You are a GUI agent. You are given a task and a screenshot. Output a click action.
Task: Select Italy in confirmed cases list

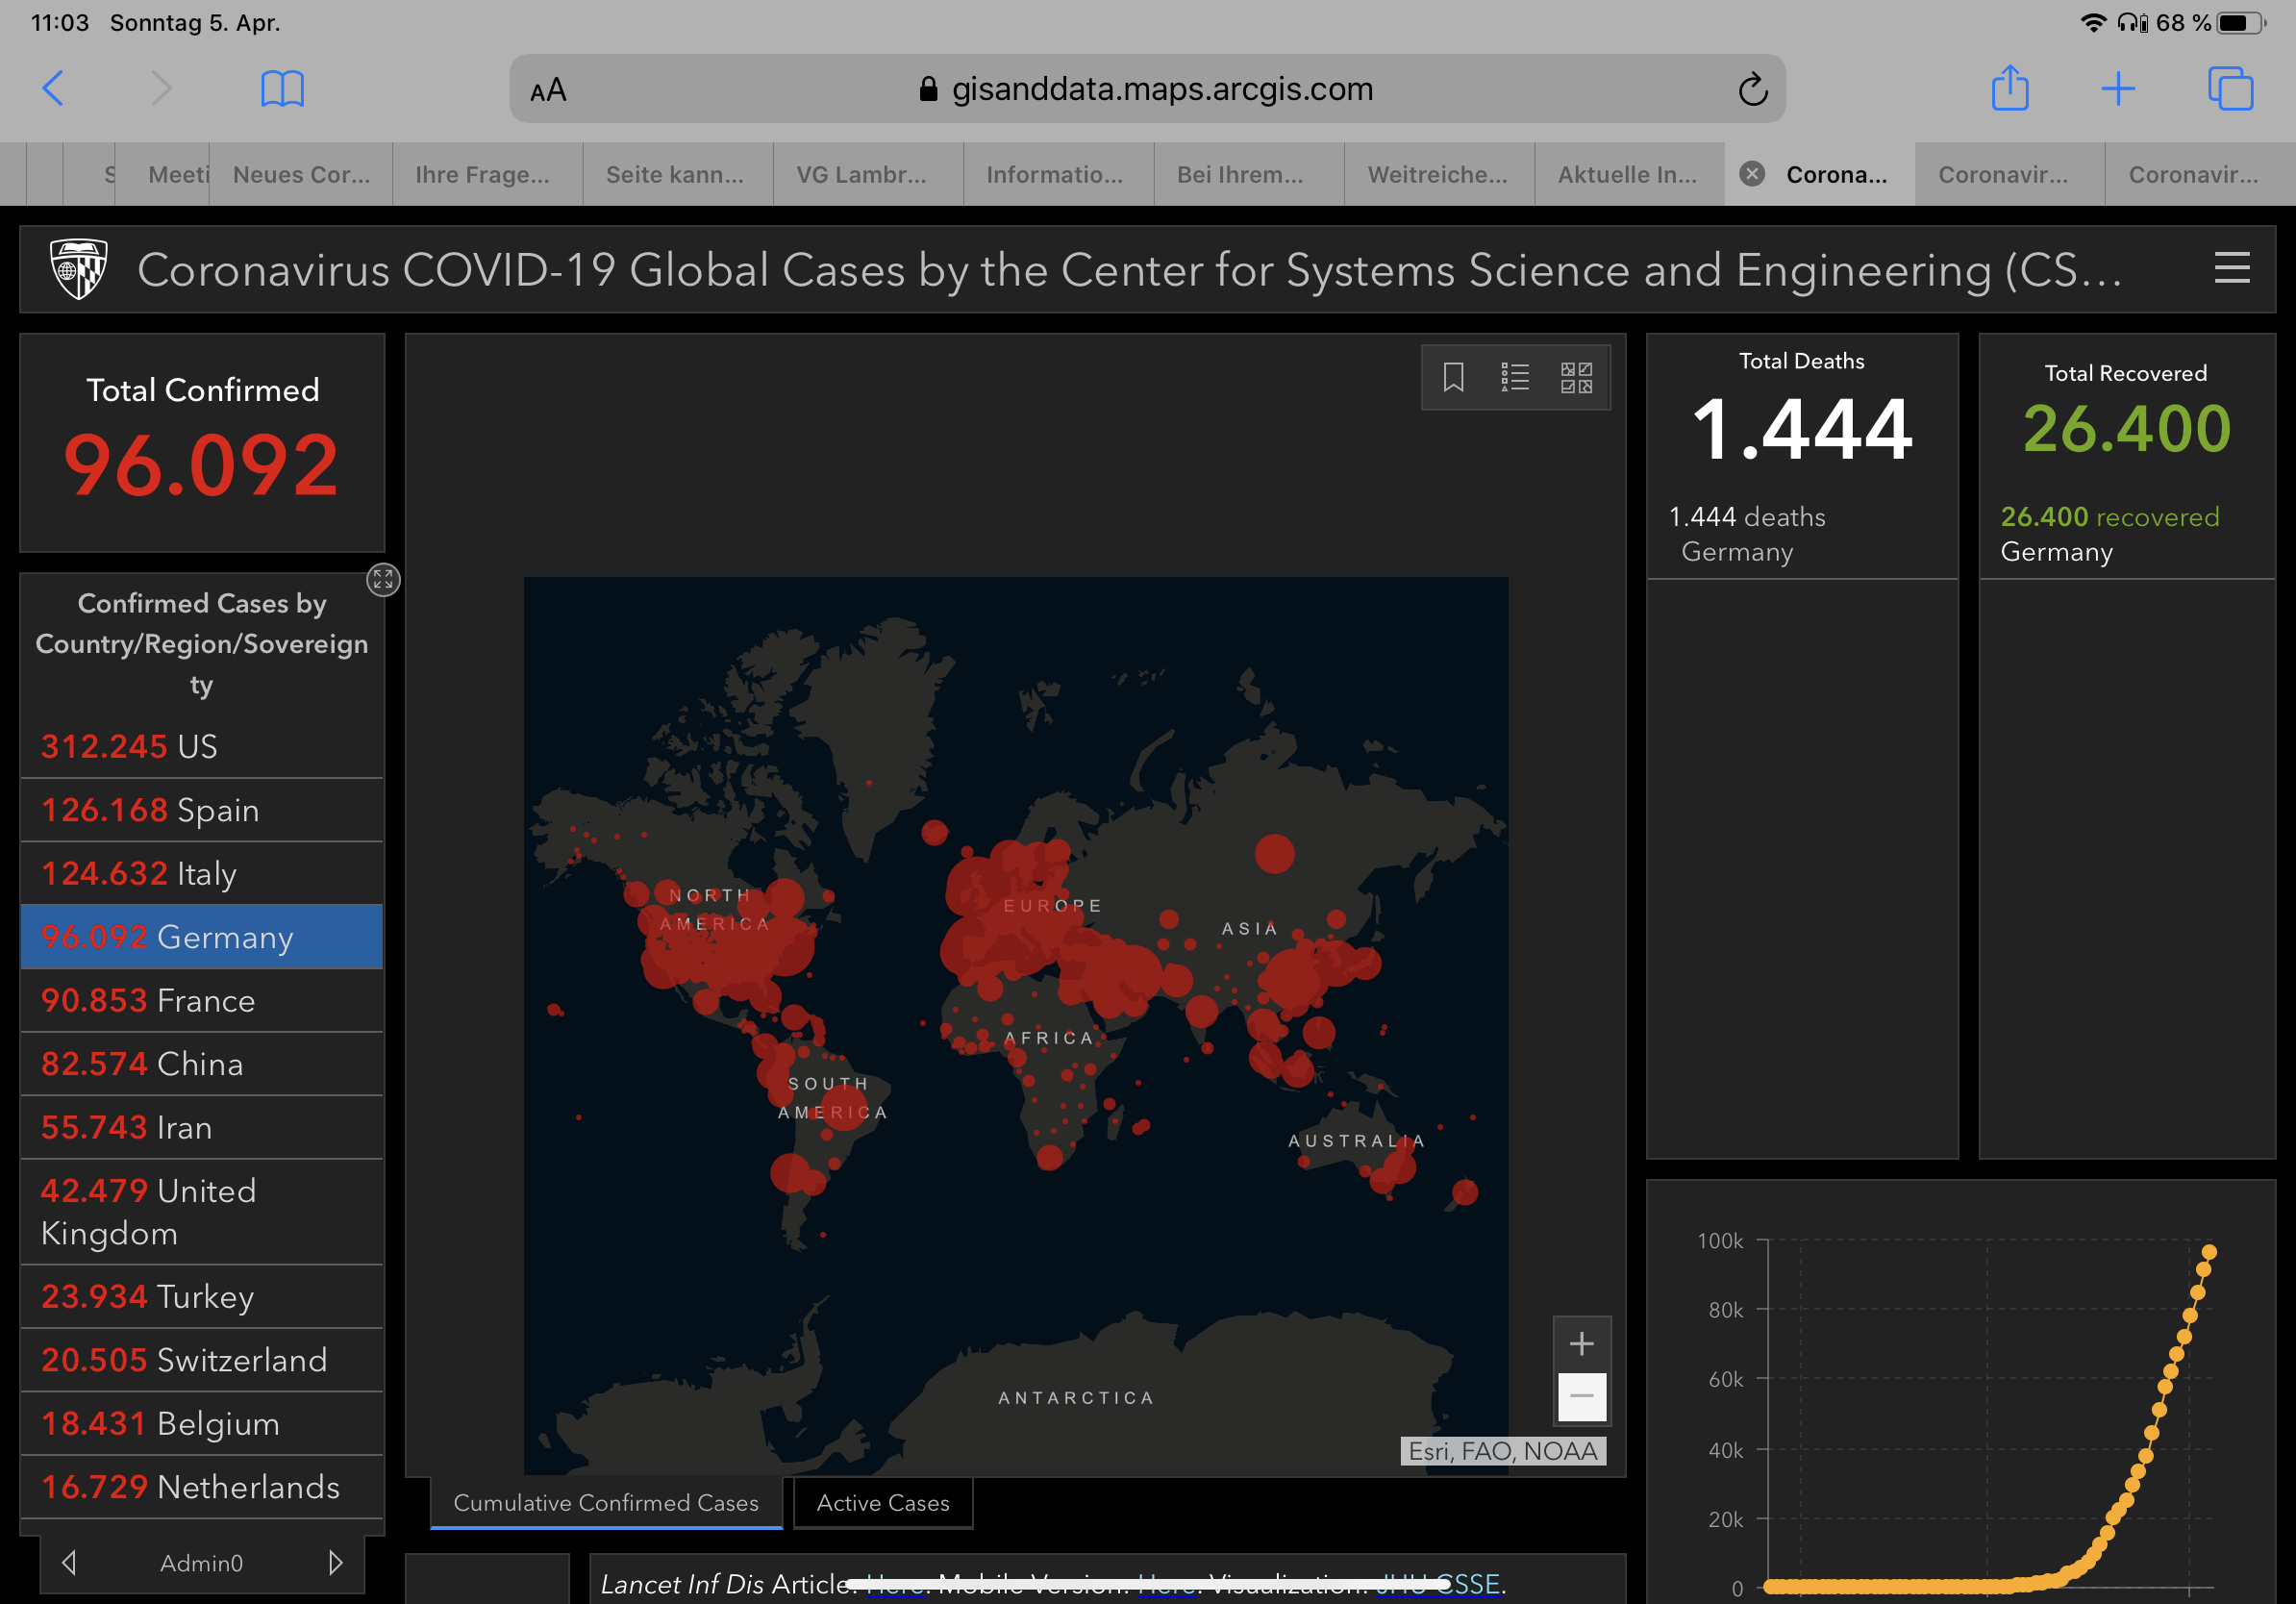(202, 873)
